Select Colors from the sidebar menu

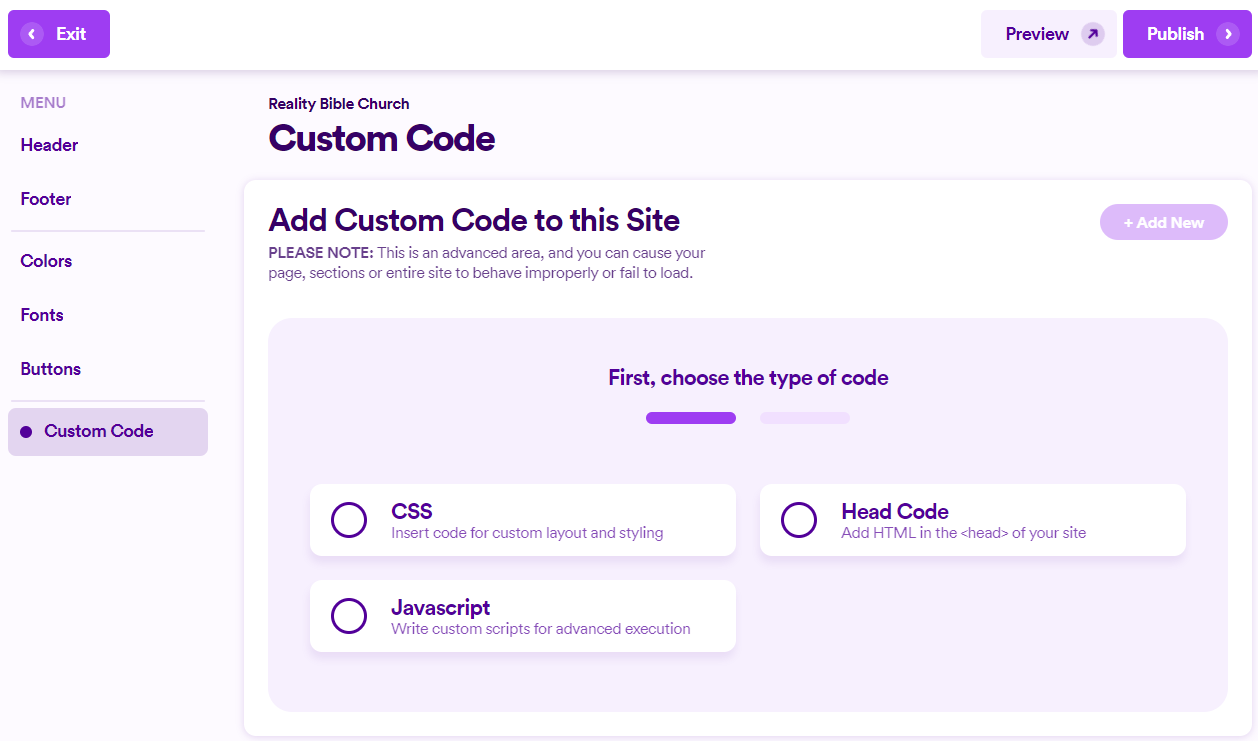tap(46, 261)
